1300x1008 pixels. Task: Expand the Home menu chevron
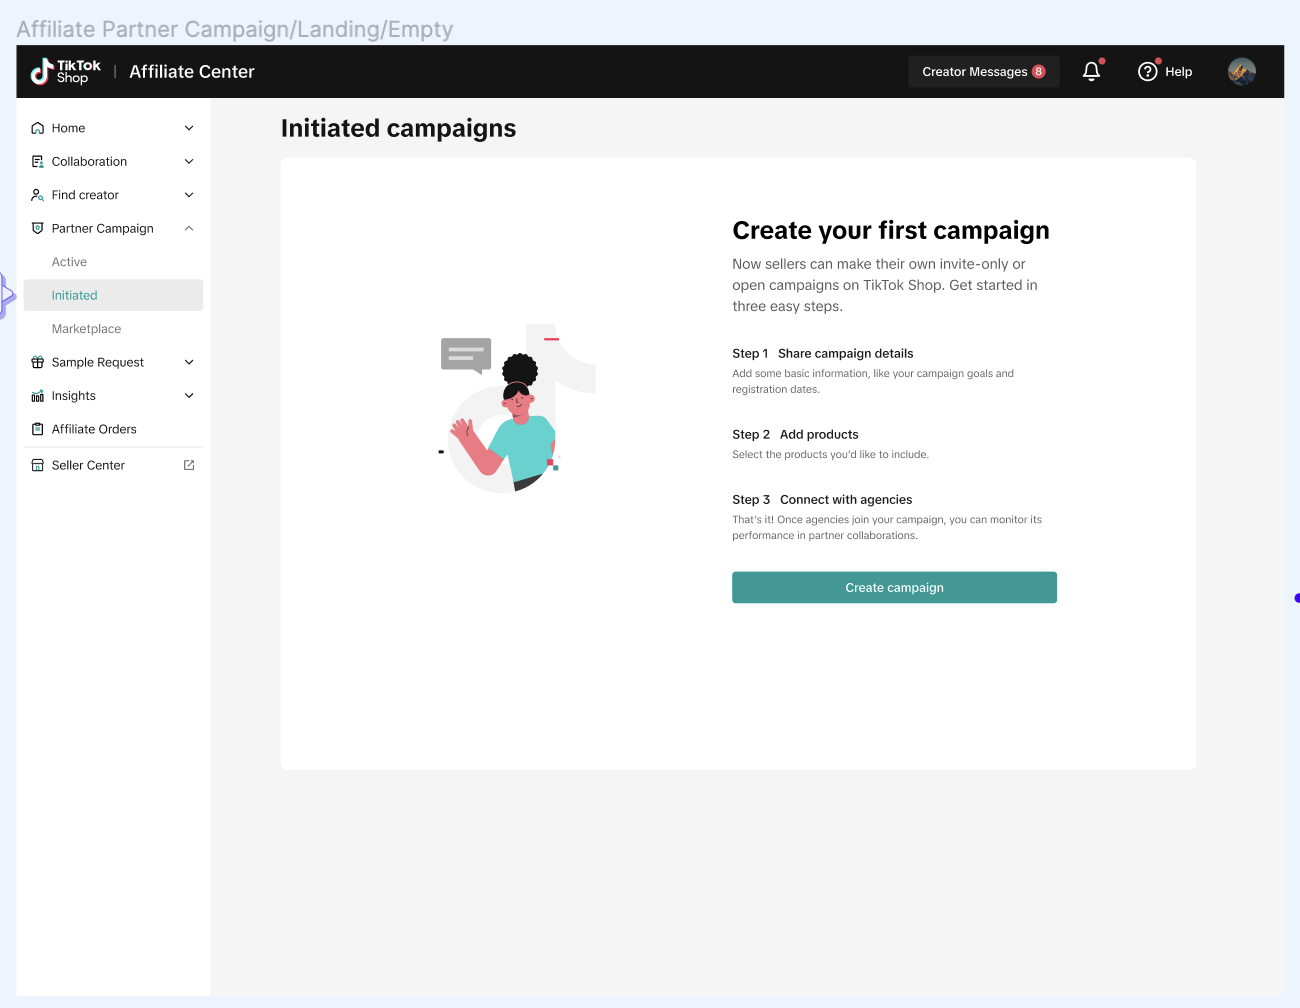(189, 128)
